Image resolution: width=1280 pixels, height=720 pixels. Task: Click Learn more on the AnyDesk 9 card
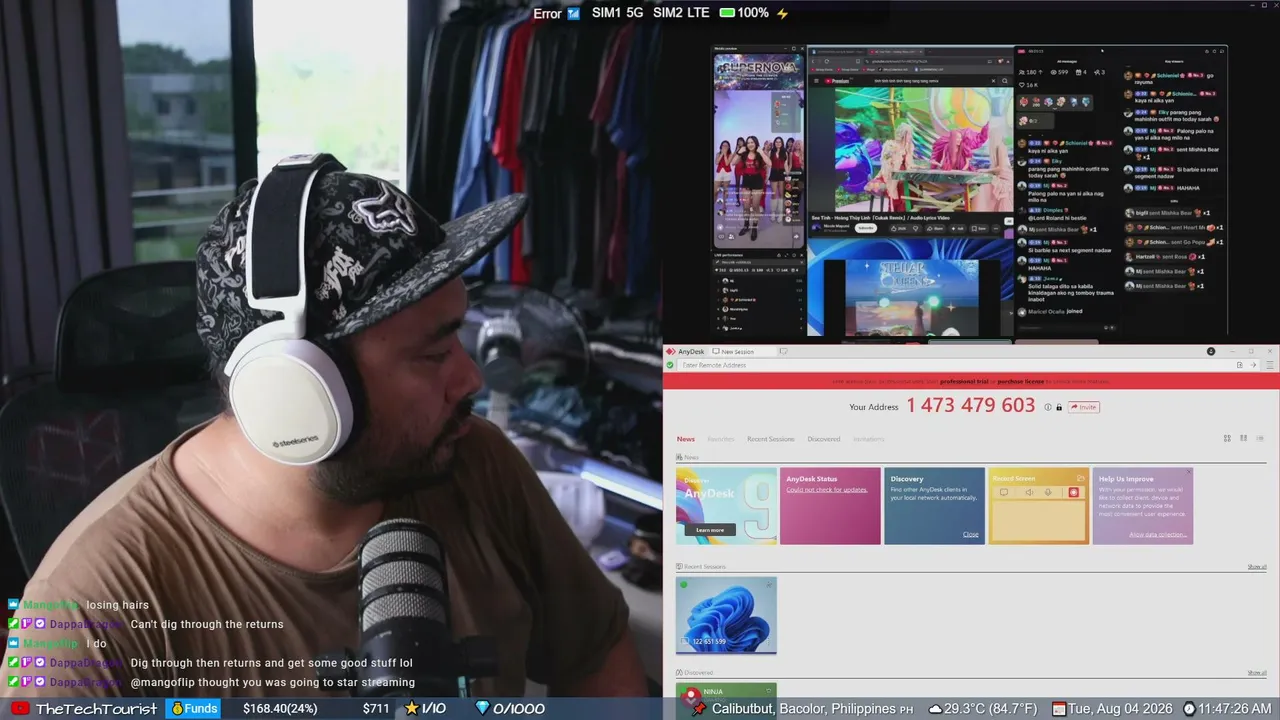click(710, 530)
